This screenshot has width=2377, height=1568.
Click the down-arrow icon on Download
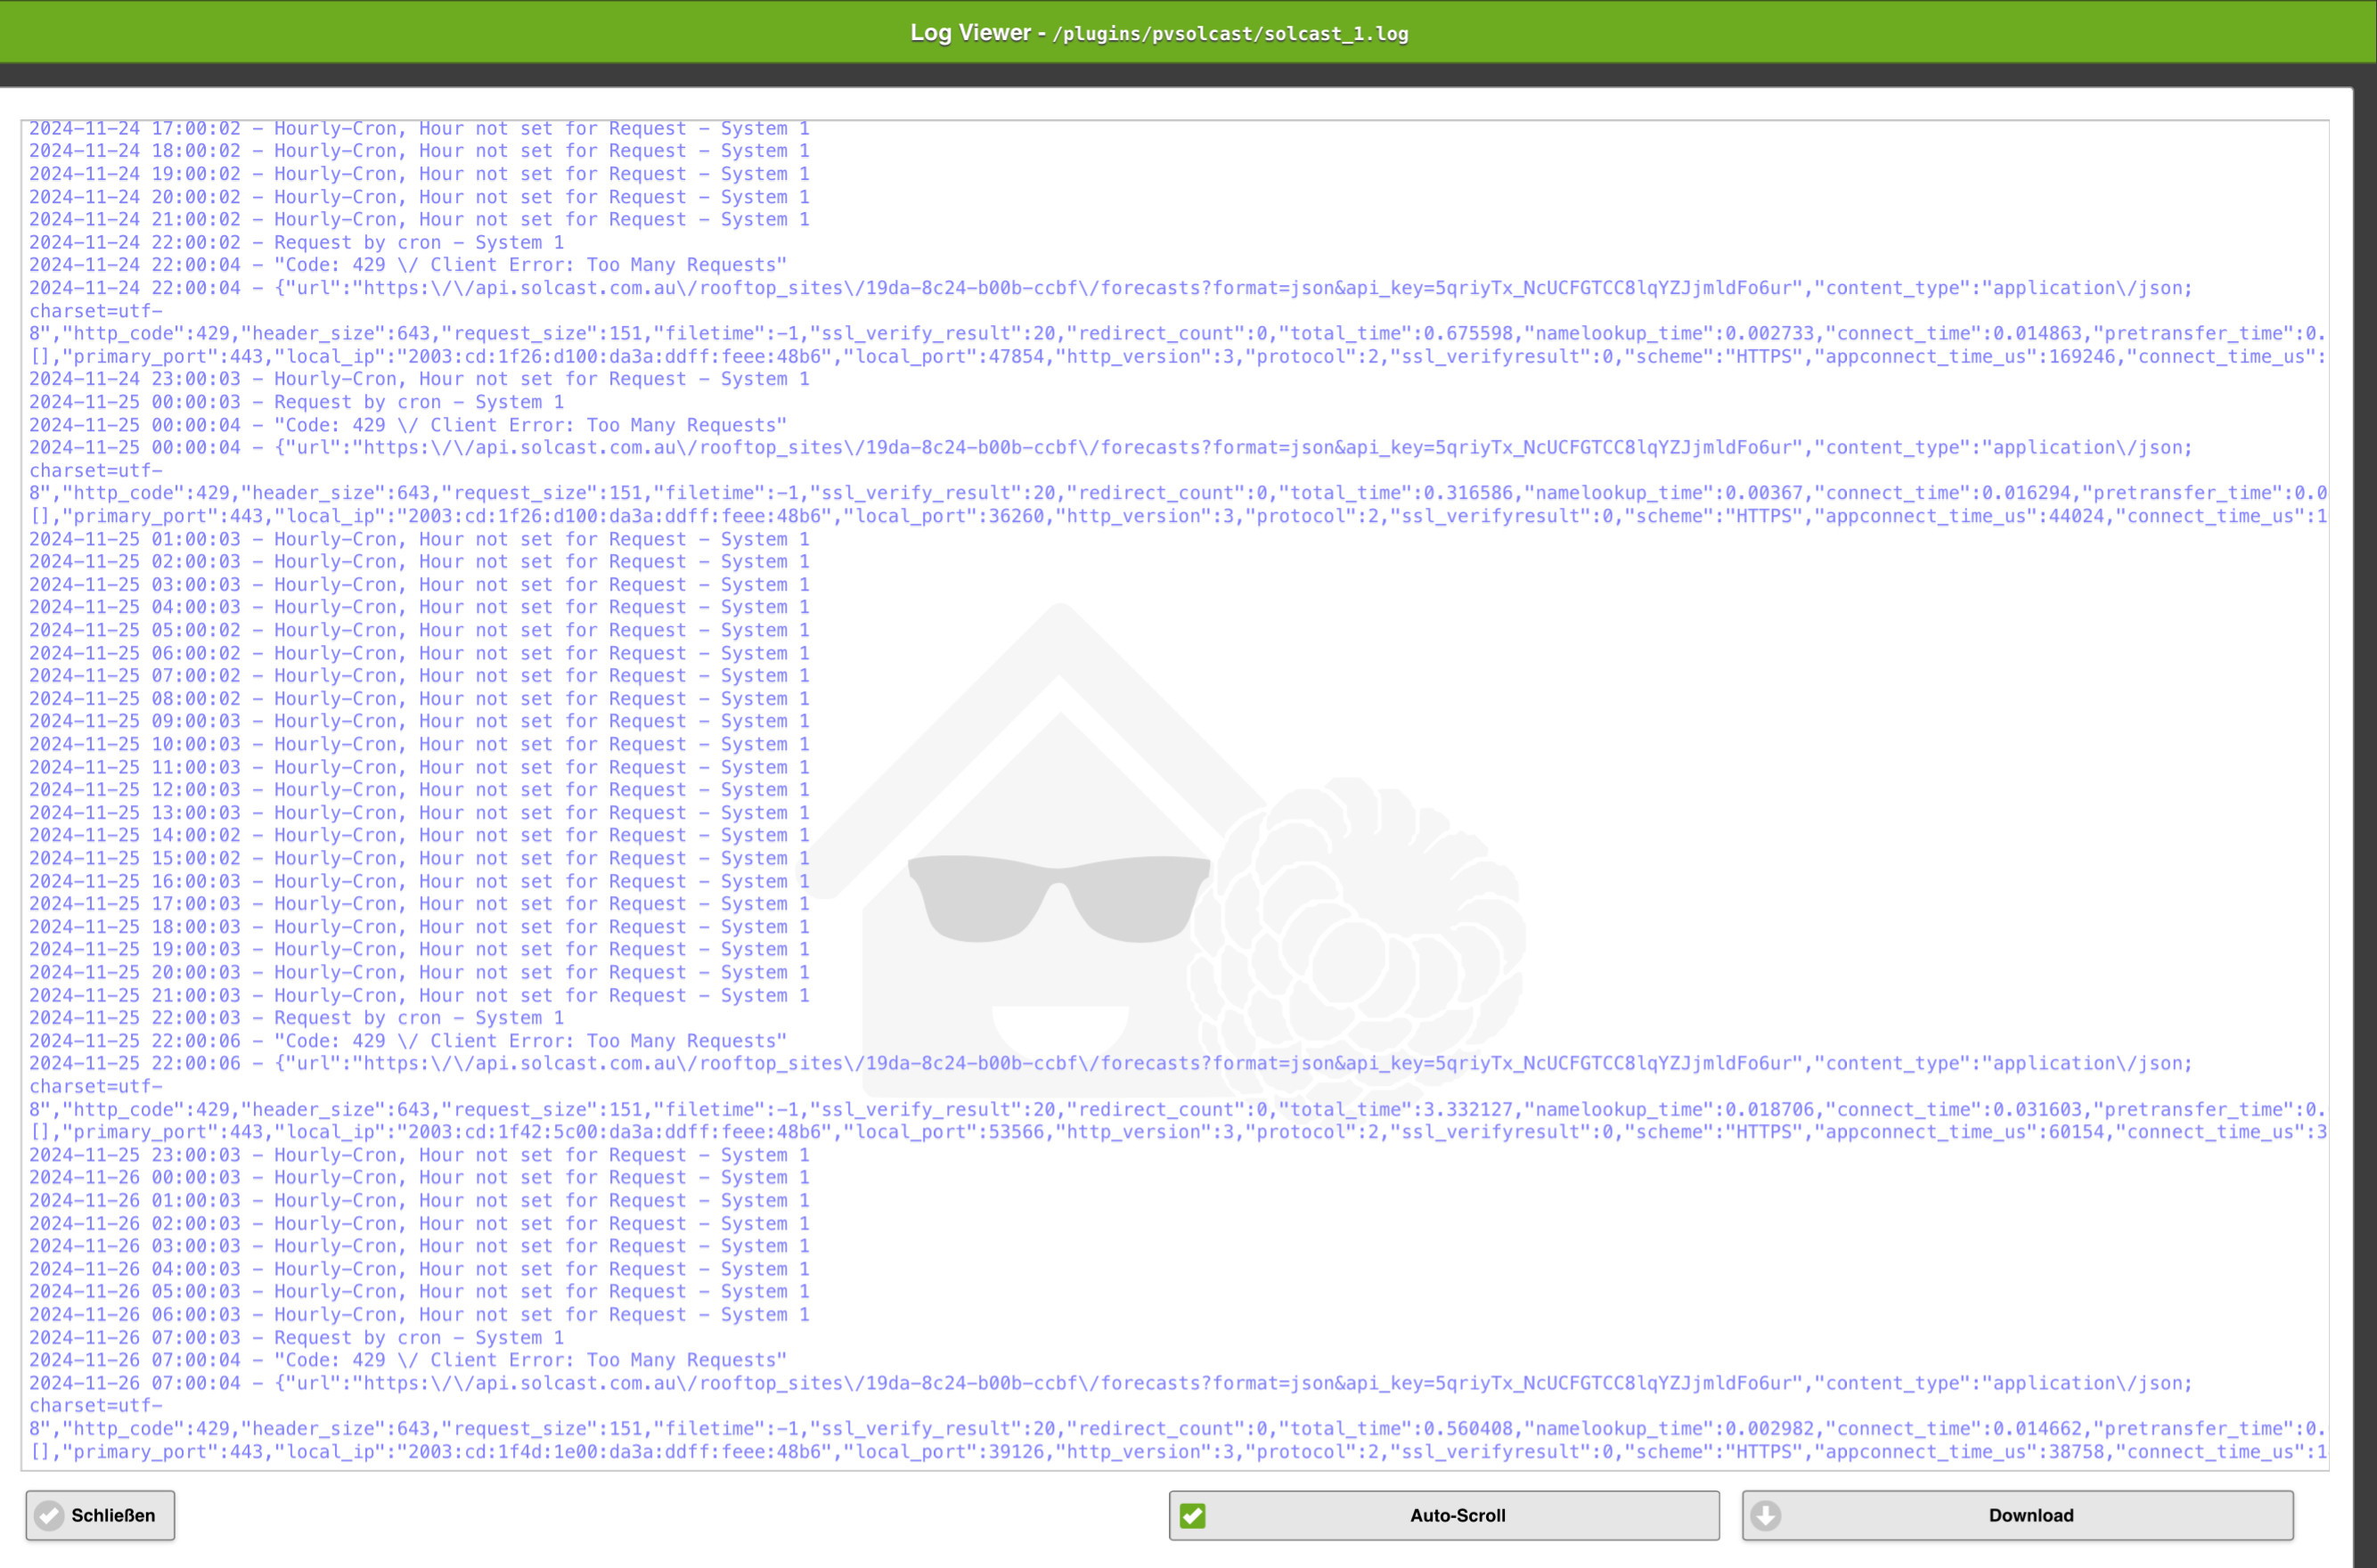pos(1765,1515)
